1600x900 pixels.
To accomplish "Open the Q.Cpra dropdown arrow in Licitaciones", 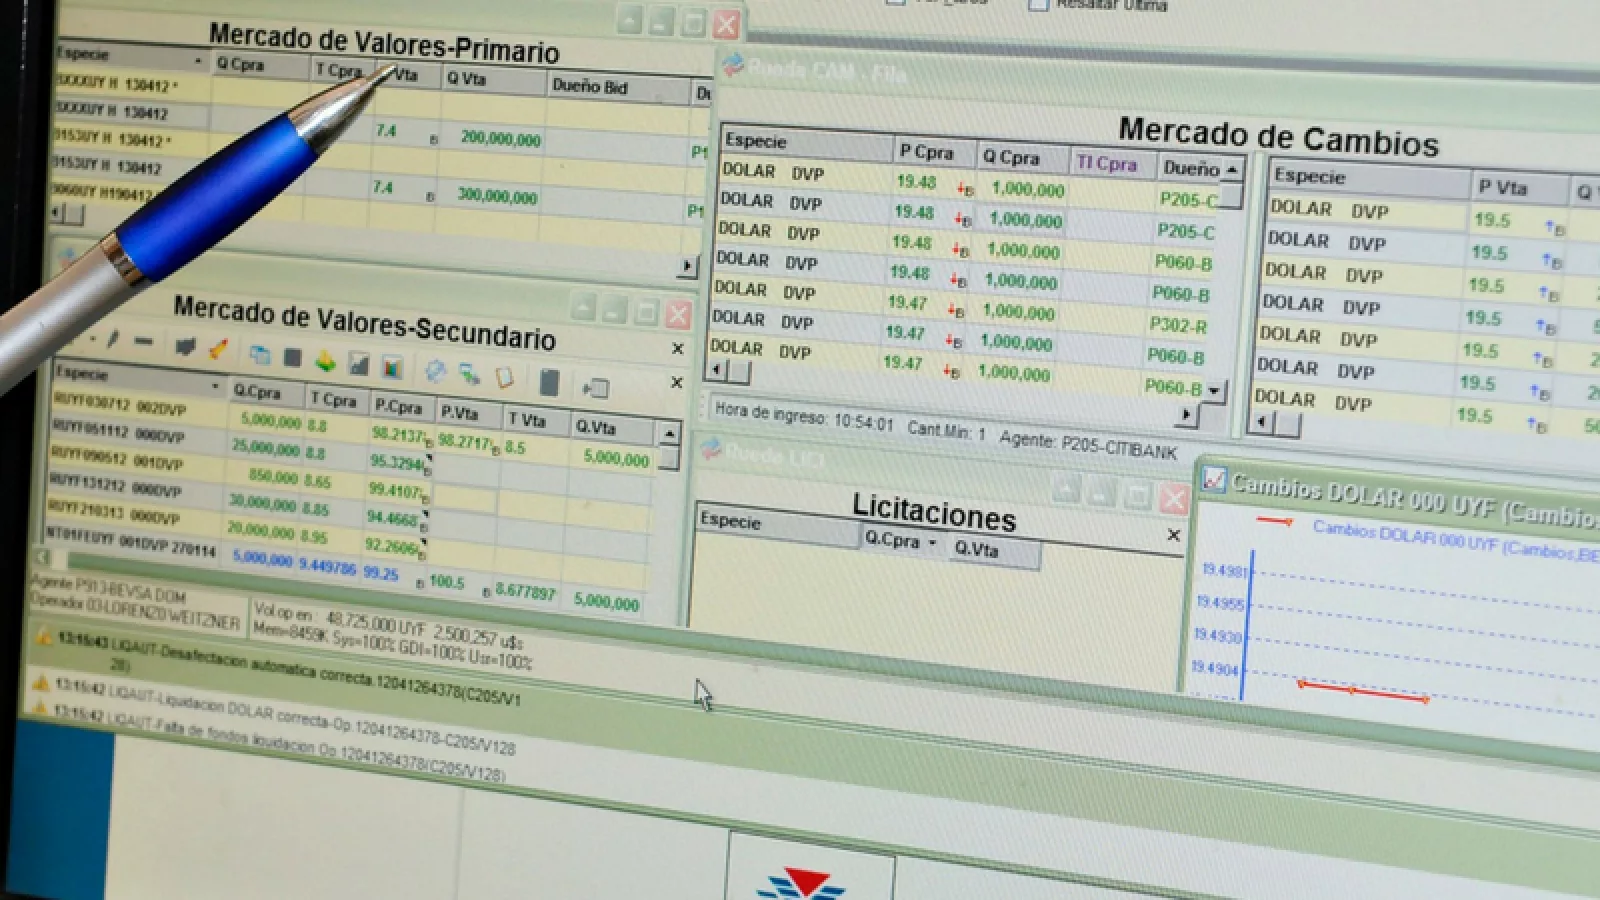I will pos(932,542).
